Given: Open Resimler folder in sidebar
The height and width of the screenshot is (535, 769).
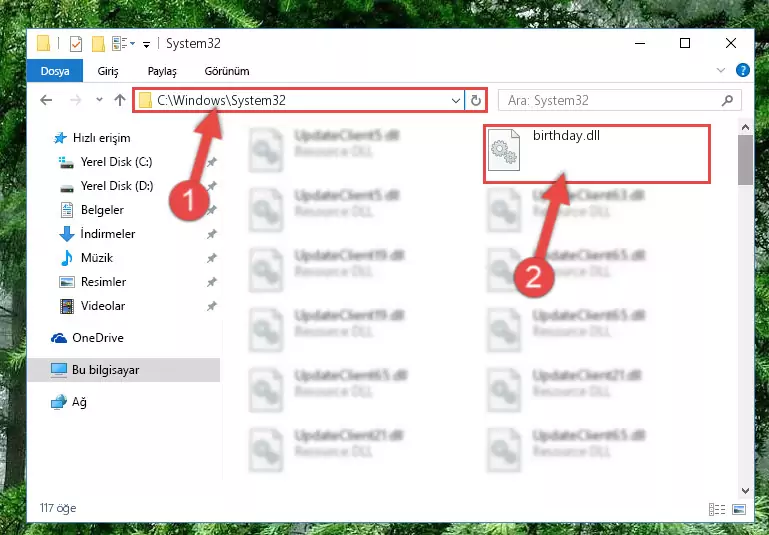Looking at the screenshot, I should coord(93,282).
